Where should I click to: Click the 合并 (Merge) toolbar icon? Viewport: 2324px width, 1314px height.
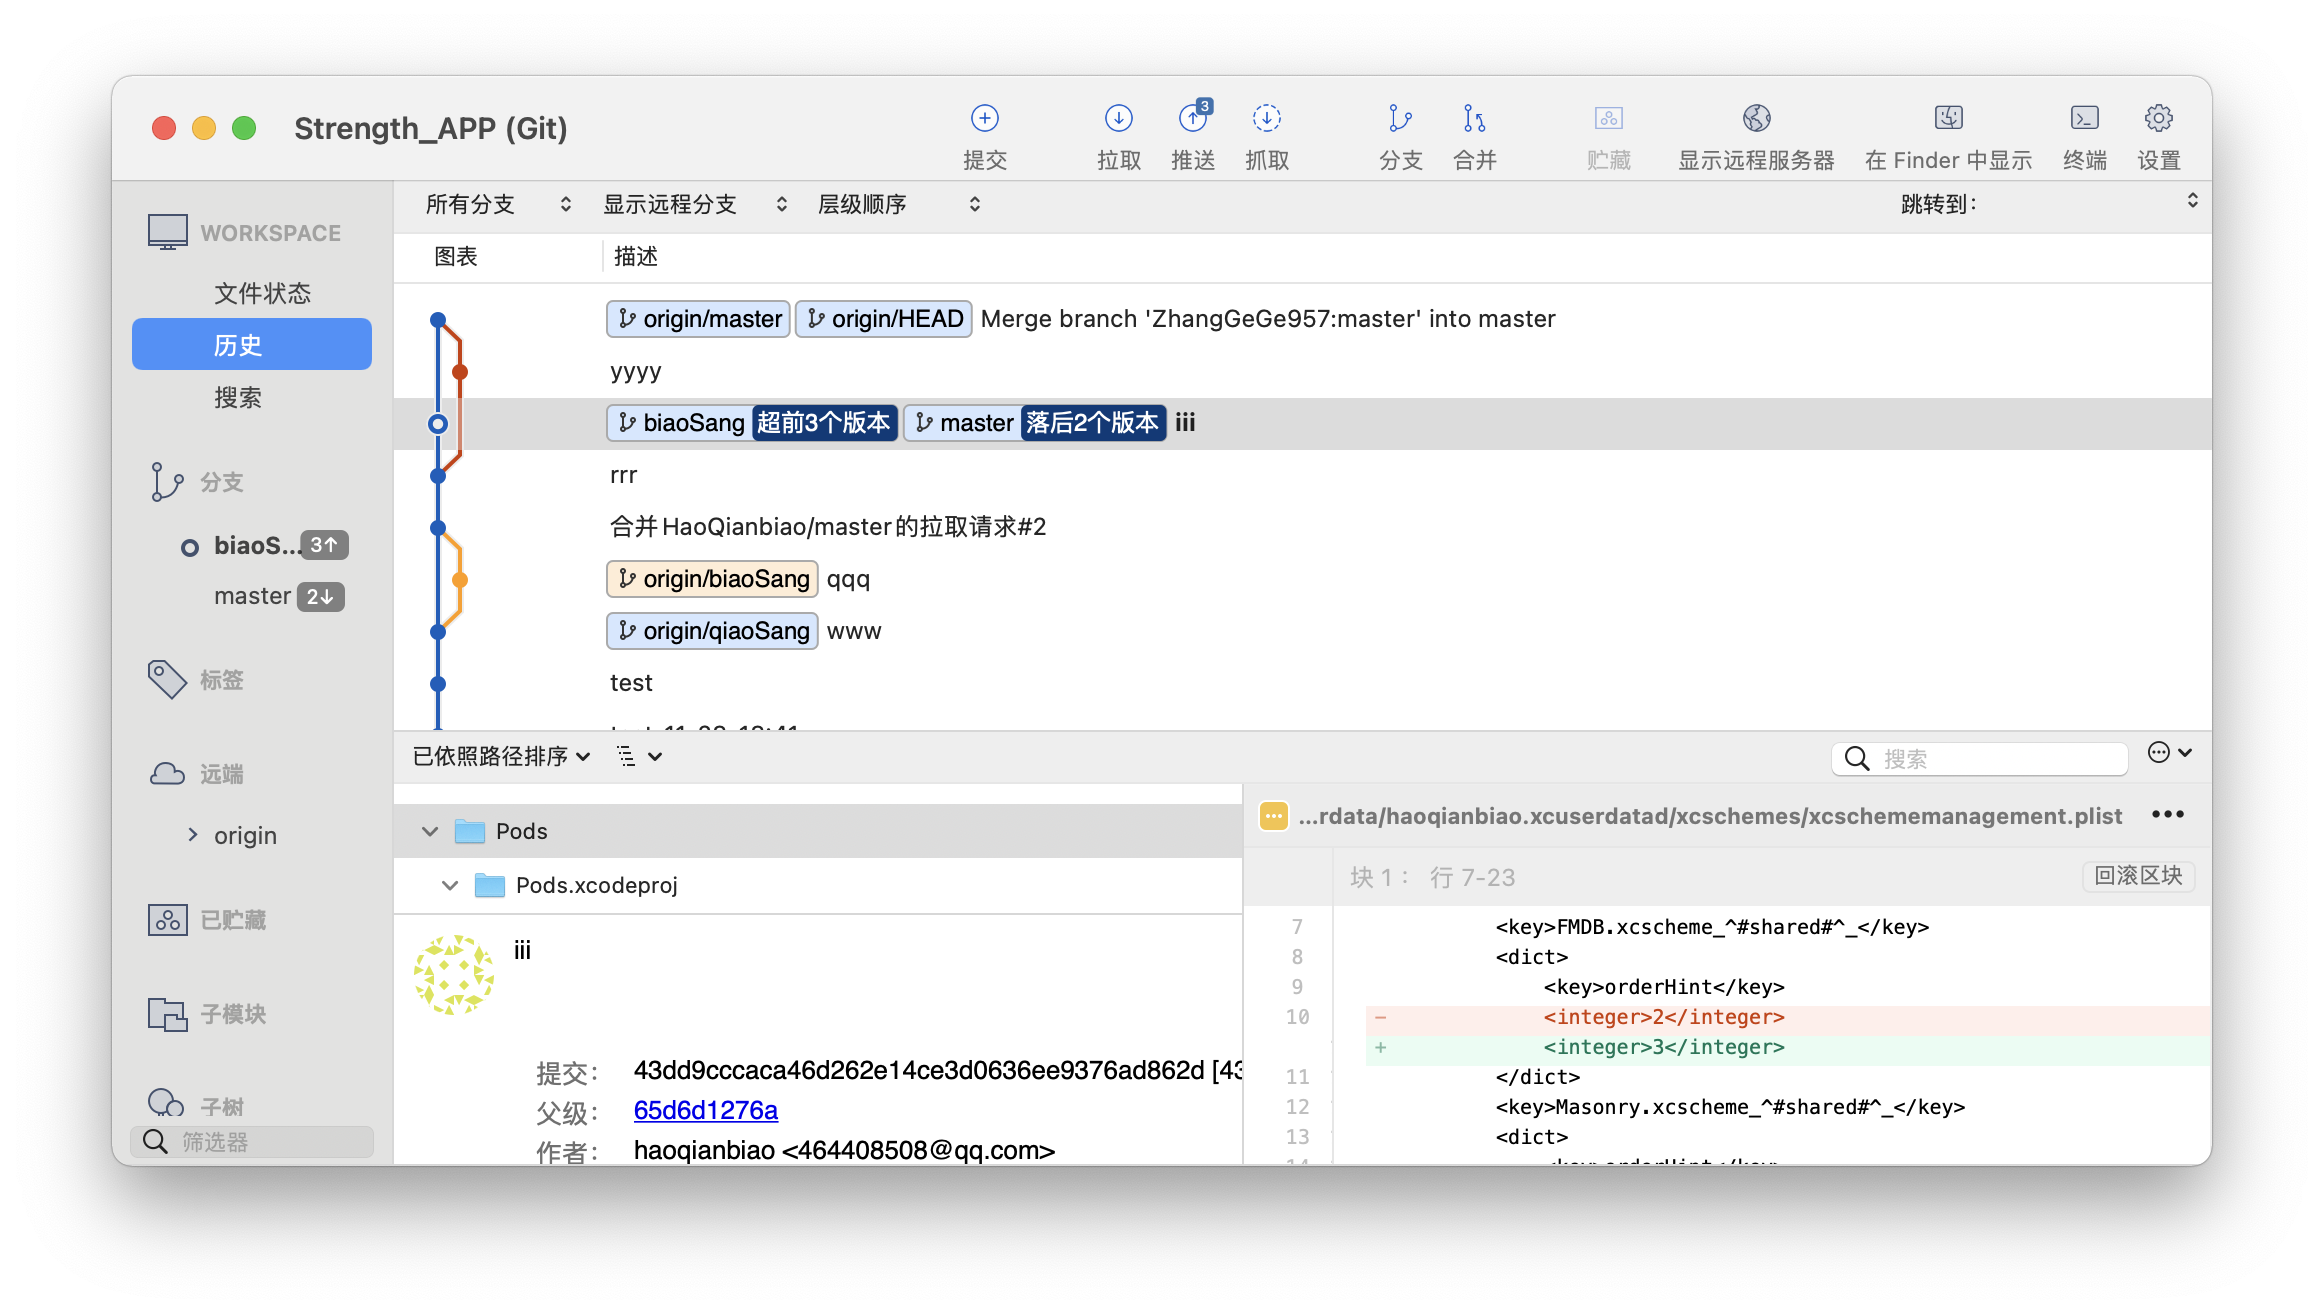[1474, 119]
